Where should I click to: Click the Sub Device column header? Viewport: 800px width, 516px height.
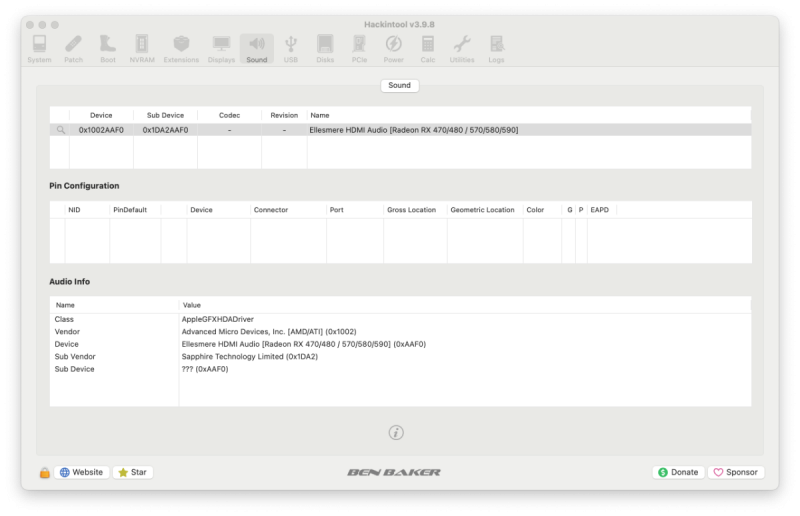pyautogui.click(x=165, y=115)
